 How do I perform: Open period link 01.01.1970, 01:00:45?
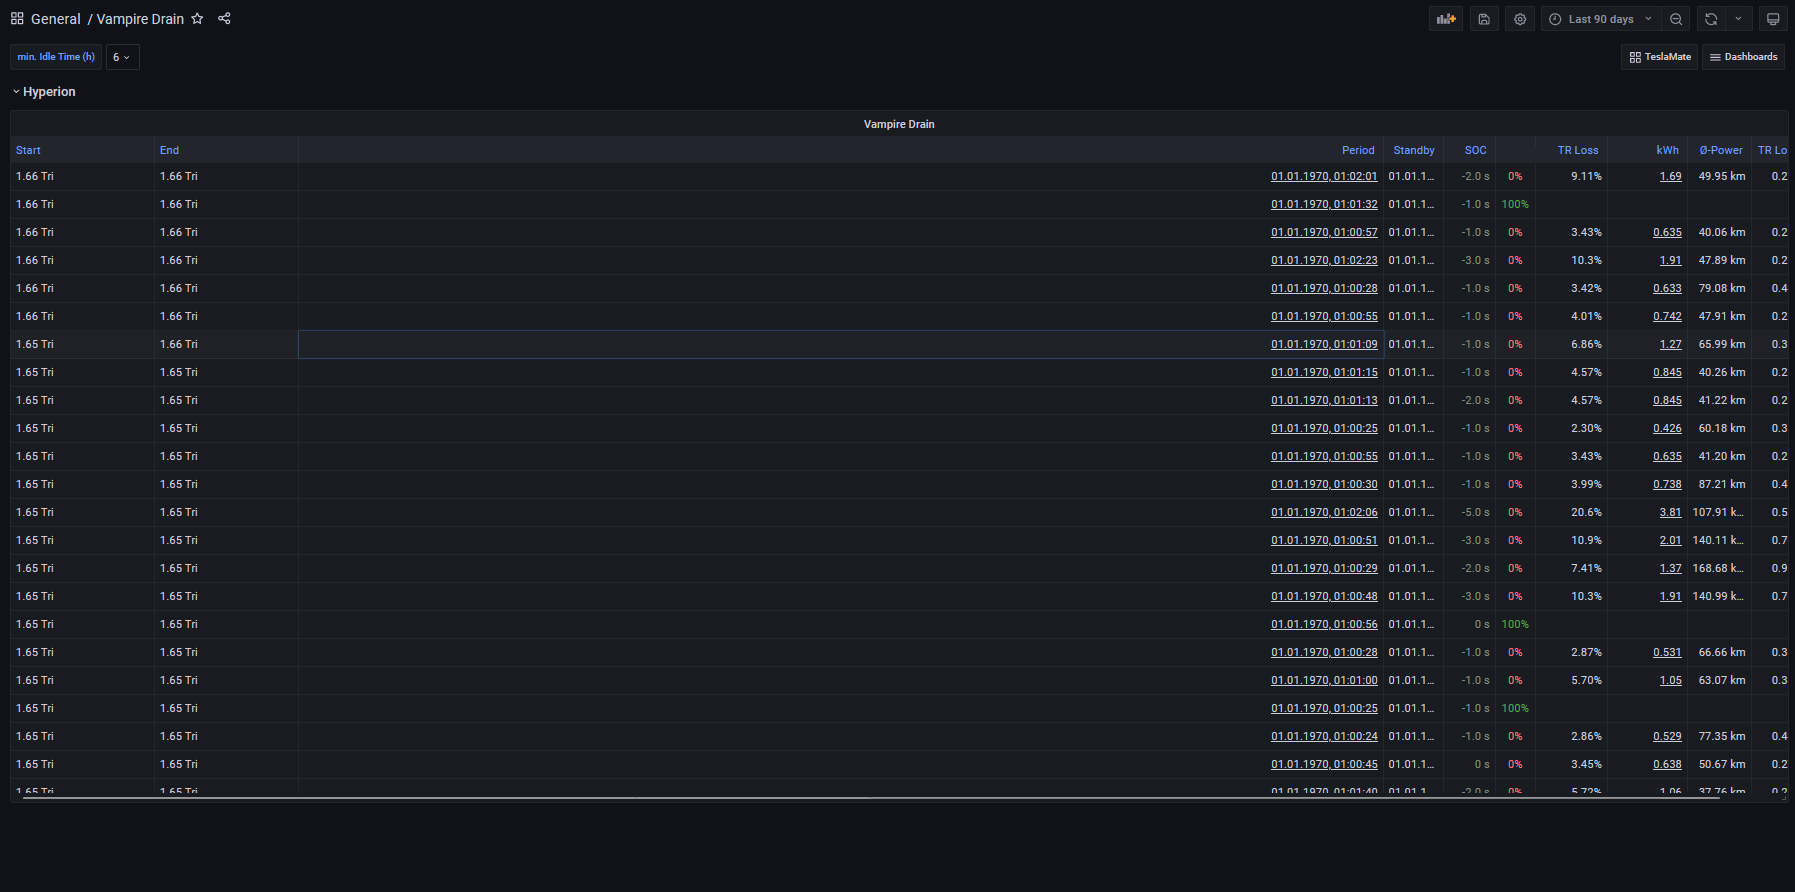pyautogui.click(x=1324, y=764)
